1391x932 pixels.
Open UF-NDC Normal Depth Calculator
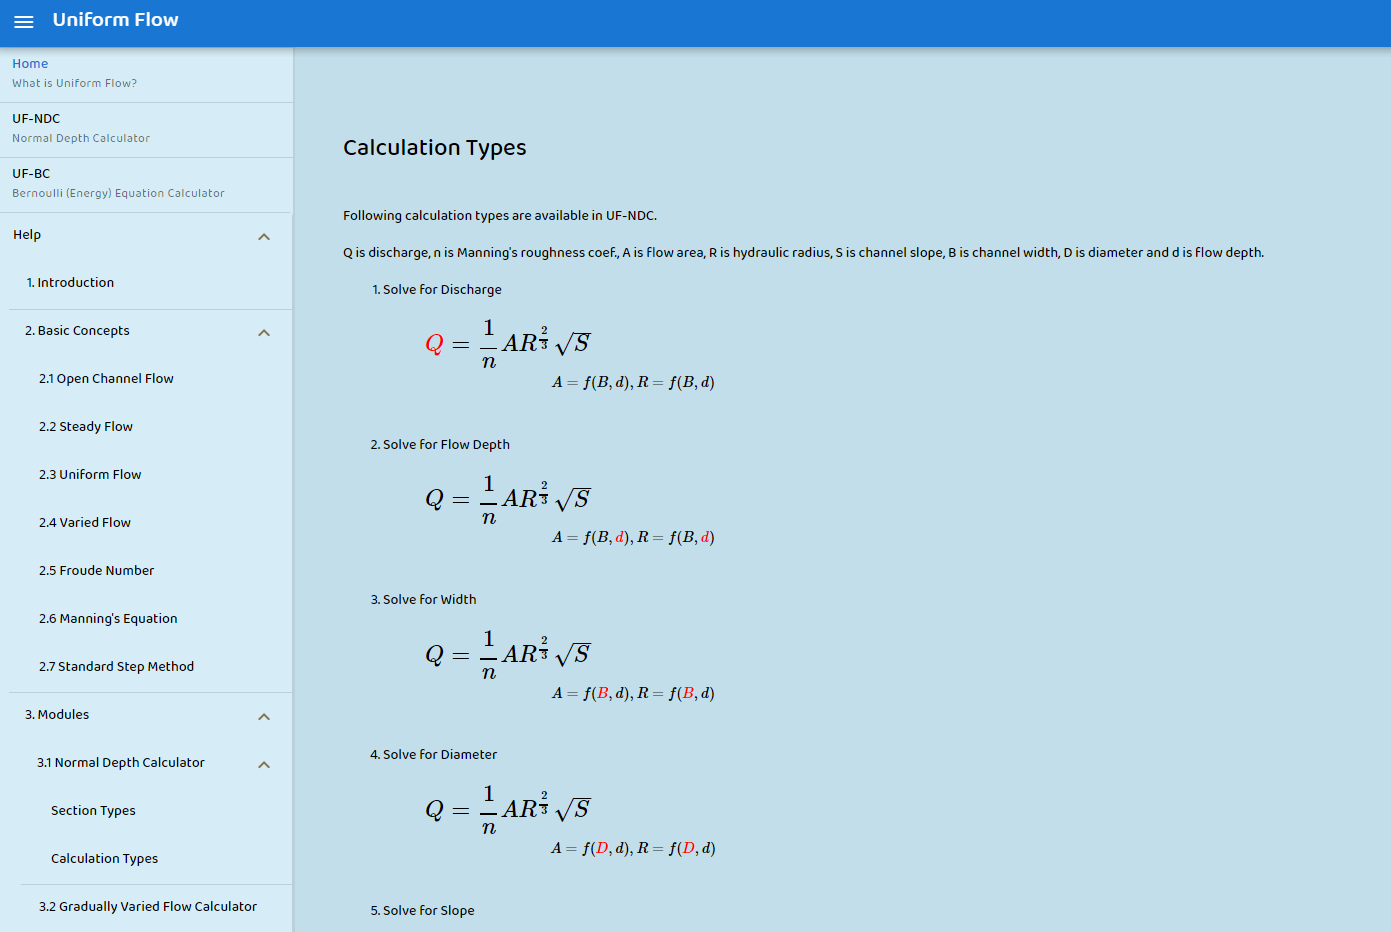(x=146, y=129)
